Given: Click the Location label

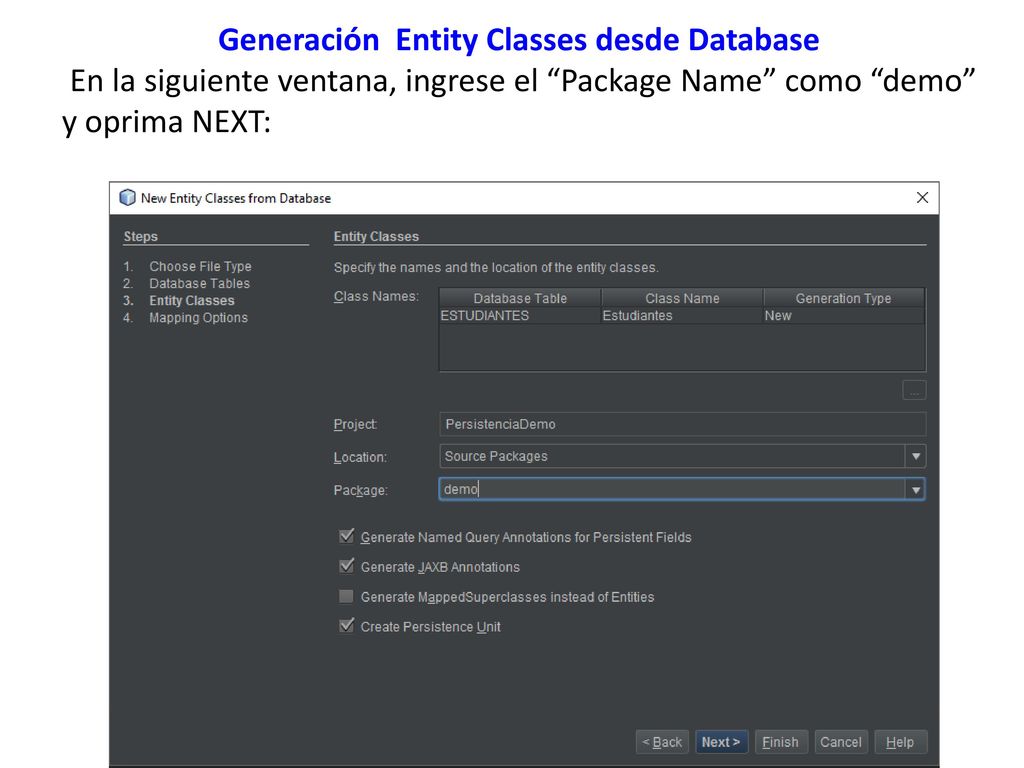Looking at the screenshot, I should 360,457.
